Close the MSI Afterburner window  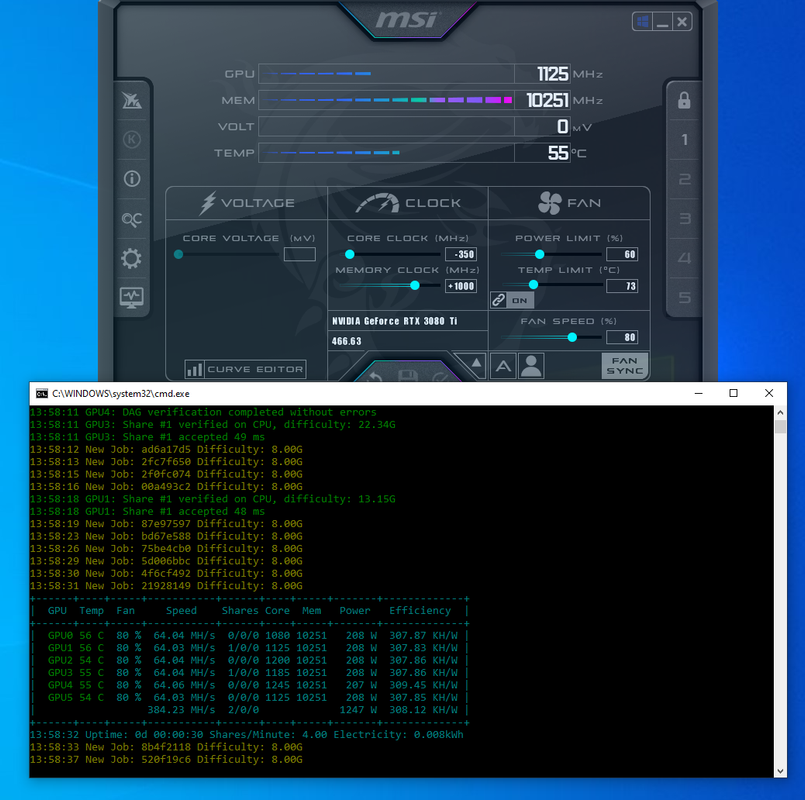click(x=682, y=22)
